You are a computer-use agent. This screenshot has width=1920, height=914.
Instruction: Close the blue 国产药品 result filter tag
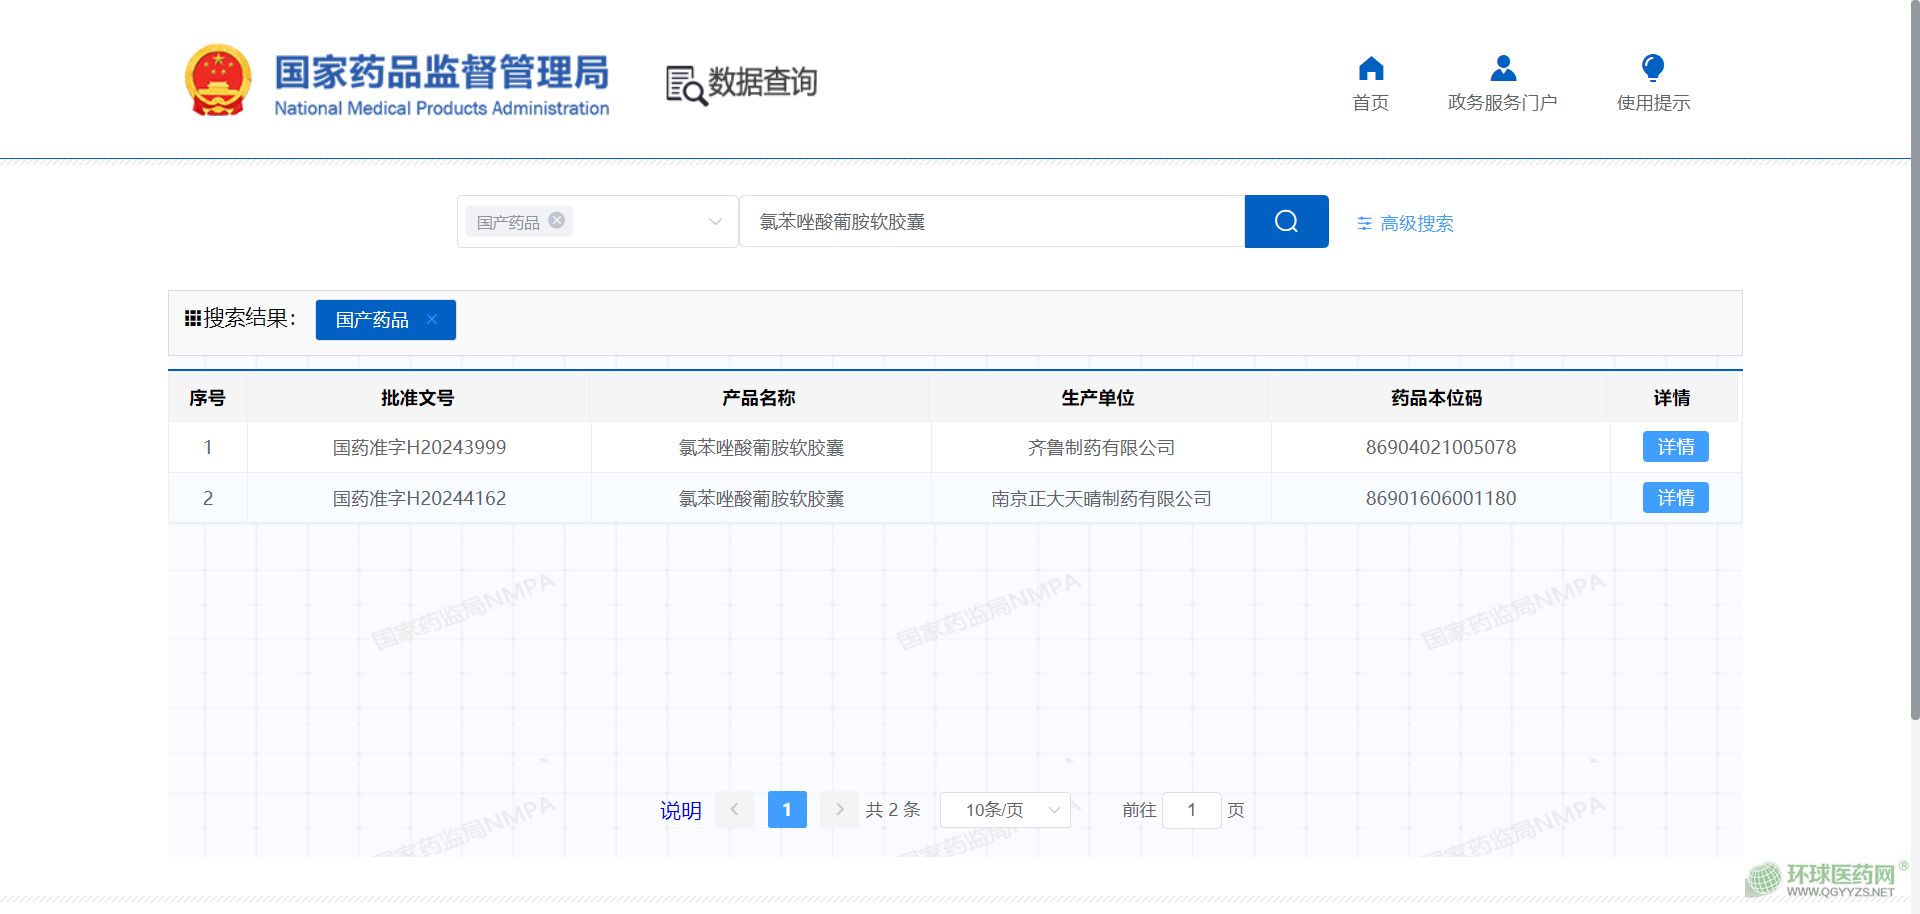[x=432, y=319]
